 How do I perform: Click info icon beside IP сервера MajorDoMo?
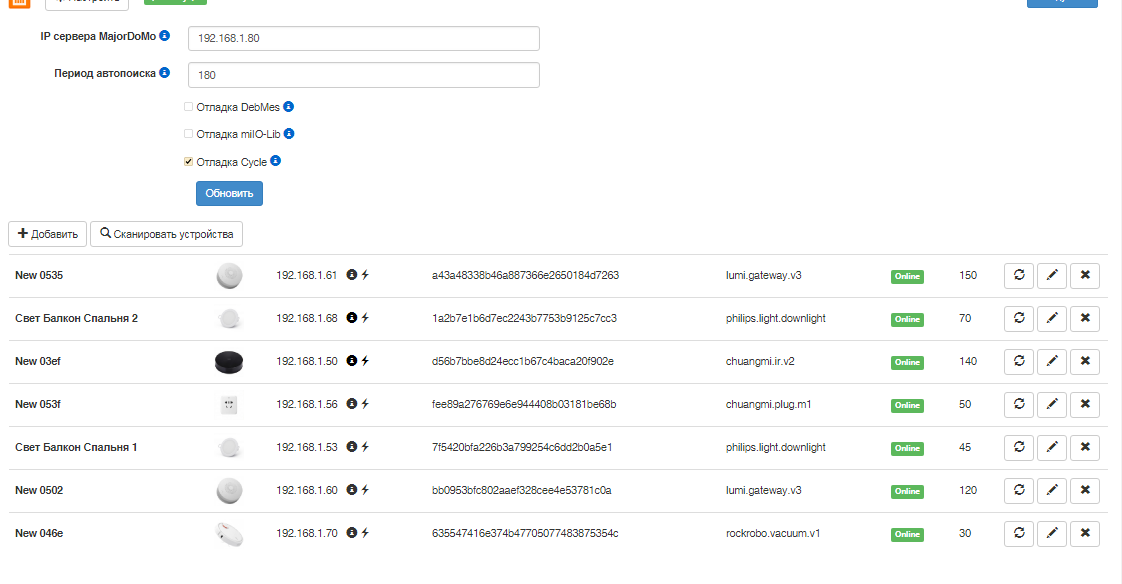[x=165, y=35]
